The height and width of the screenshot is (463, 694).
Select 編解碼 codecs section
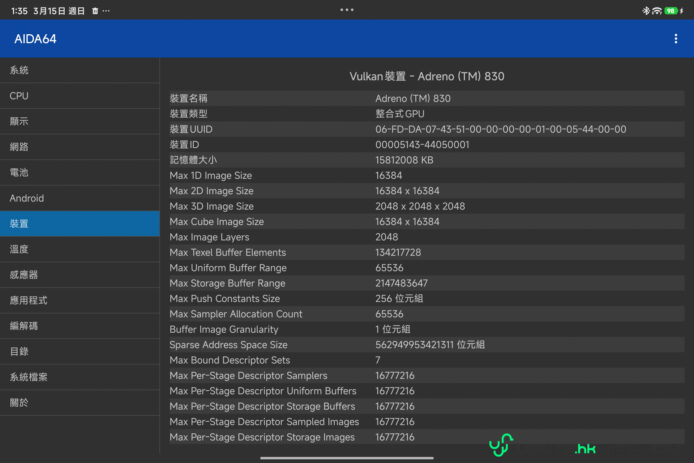point(80,326)
